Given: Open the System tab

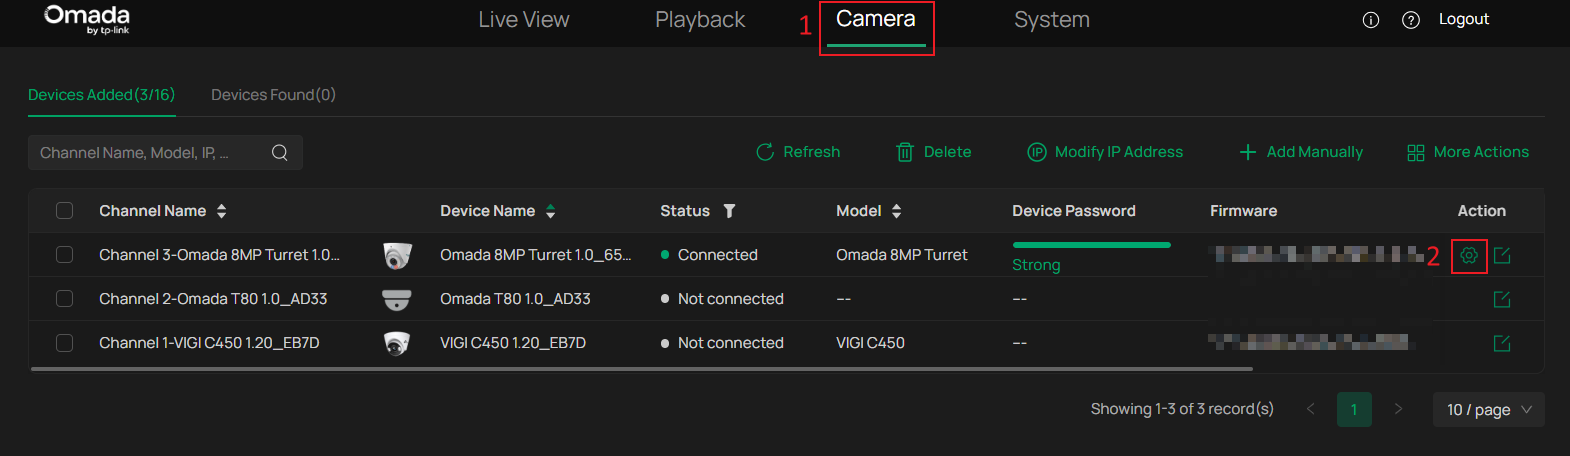Looking at the screenshot, I should pos(1052,20).
